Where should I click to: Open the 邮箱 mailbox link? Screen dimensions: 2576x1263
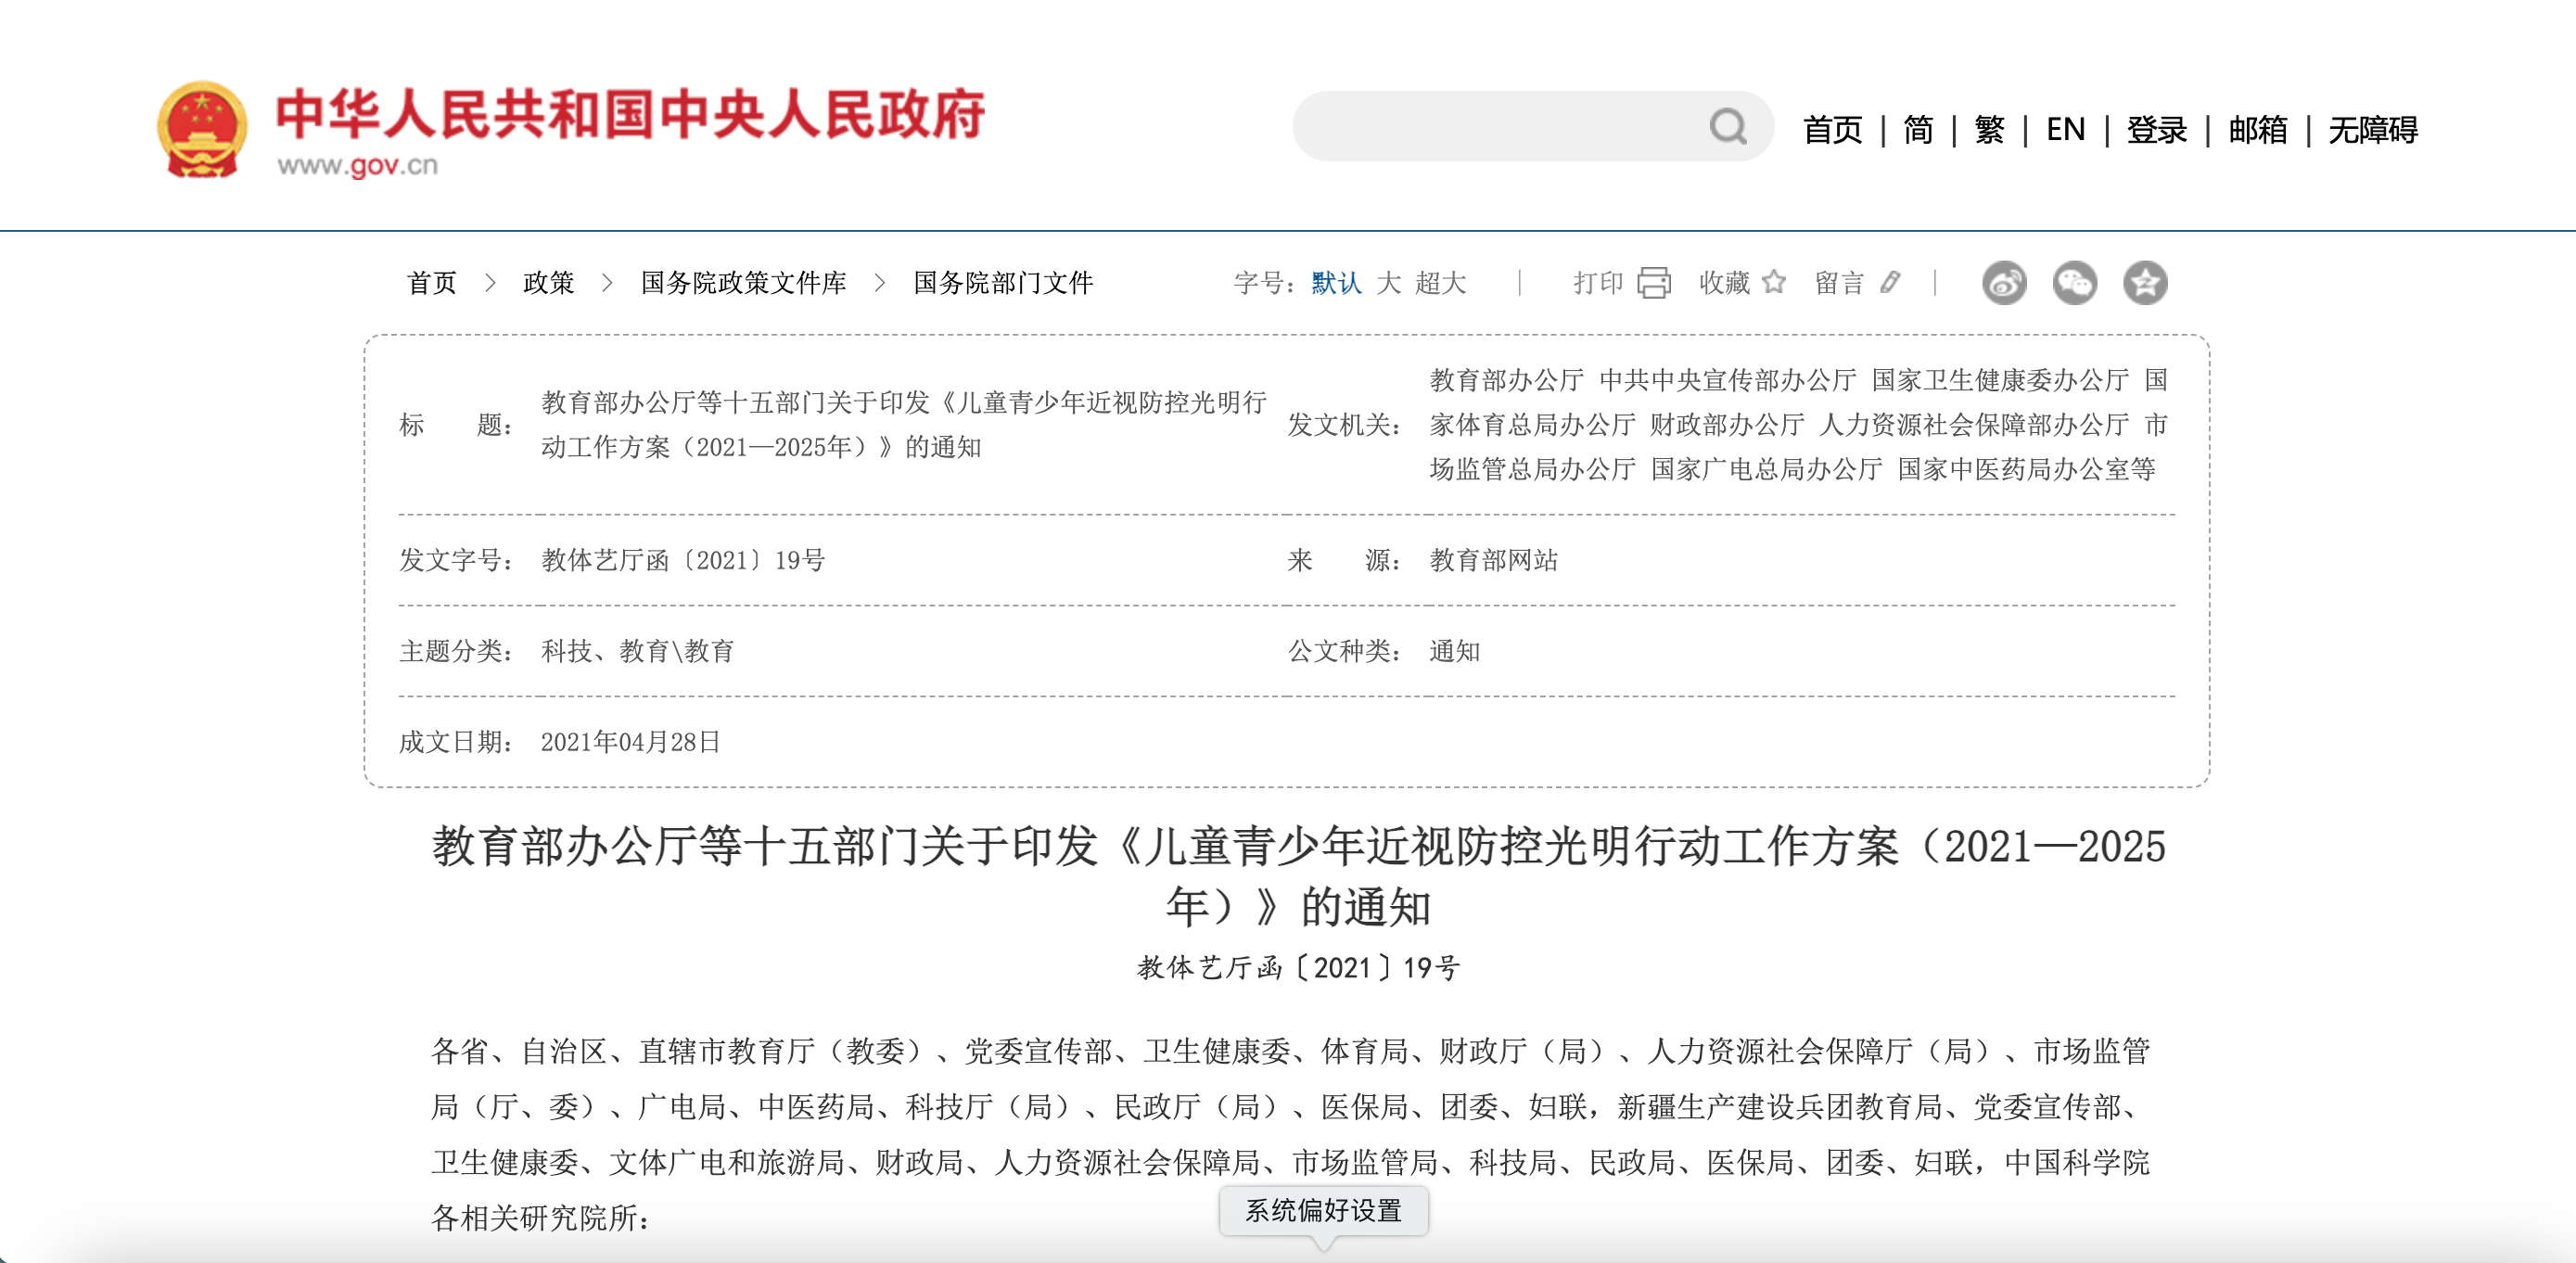2257,130
